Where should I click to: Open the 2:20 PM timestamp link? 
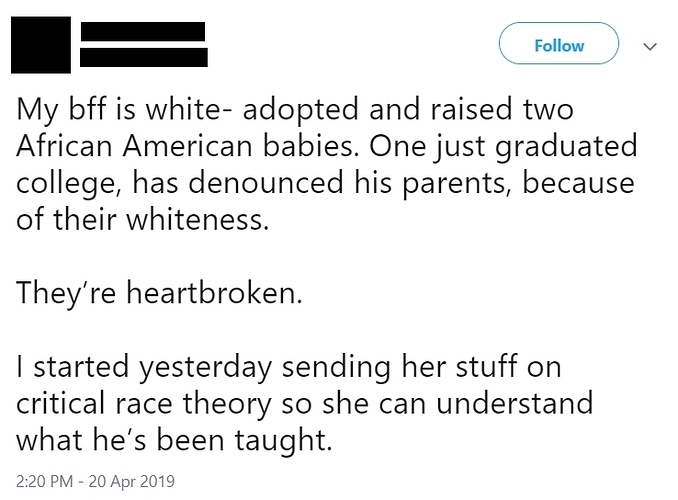tap(44, 481)
